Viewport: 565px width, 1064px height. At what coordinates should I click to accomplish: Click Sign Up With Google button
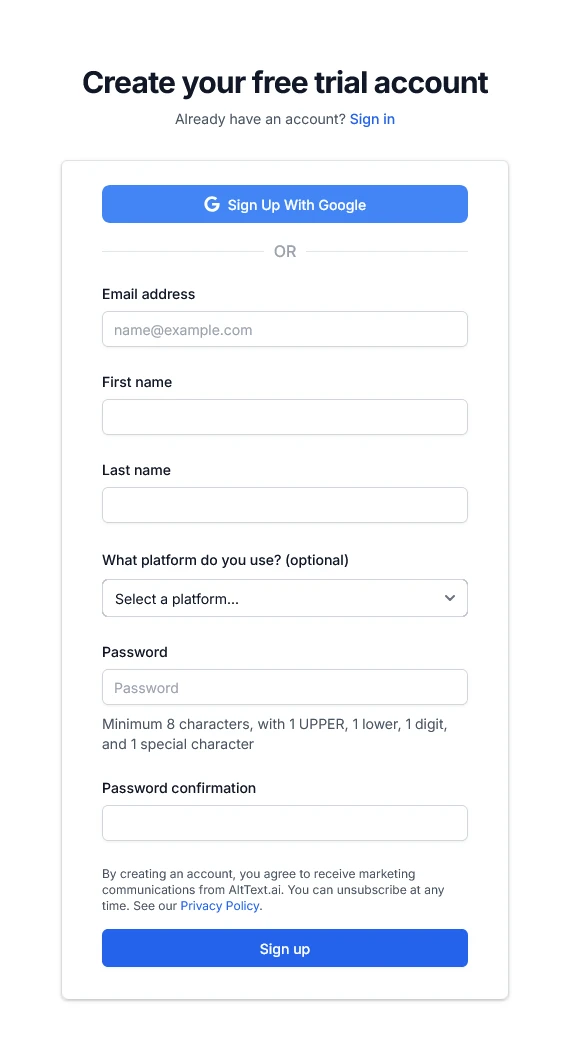point(285,204)
